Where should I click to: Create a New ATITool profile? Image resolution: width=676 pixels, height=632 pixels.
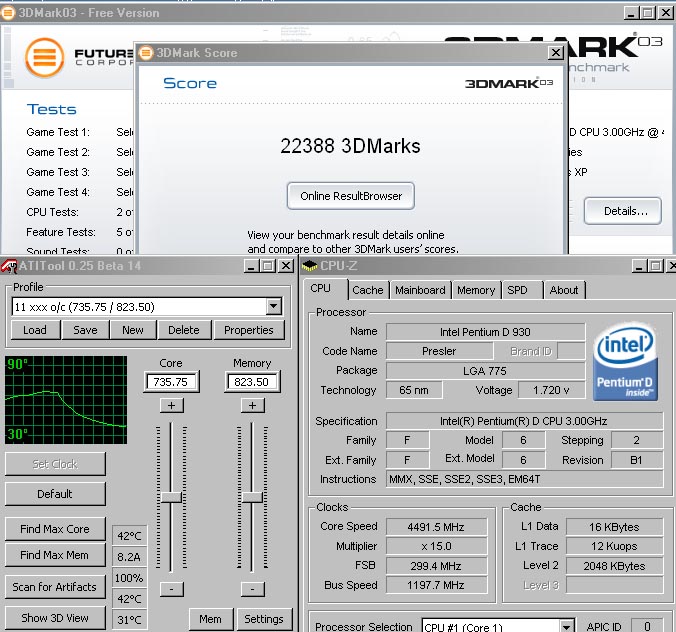click(133, 330)
